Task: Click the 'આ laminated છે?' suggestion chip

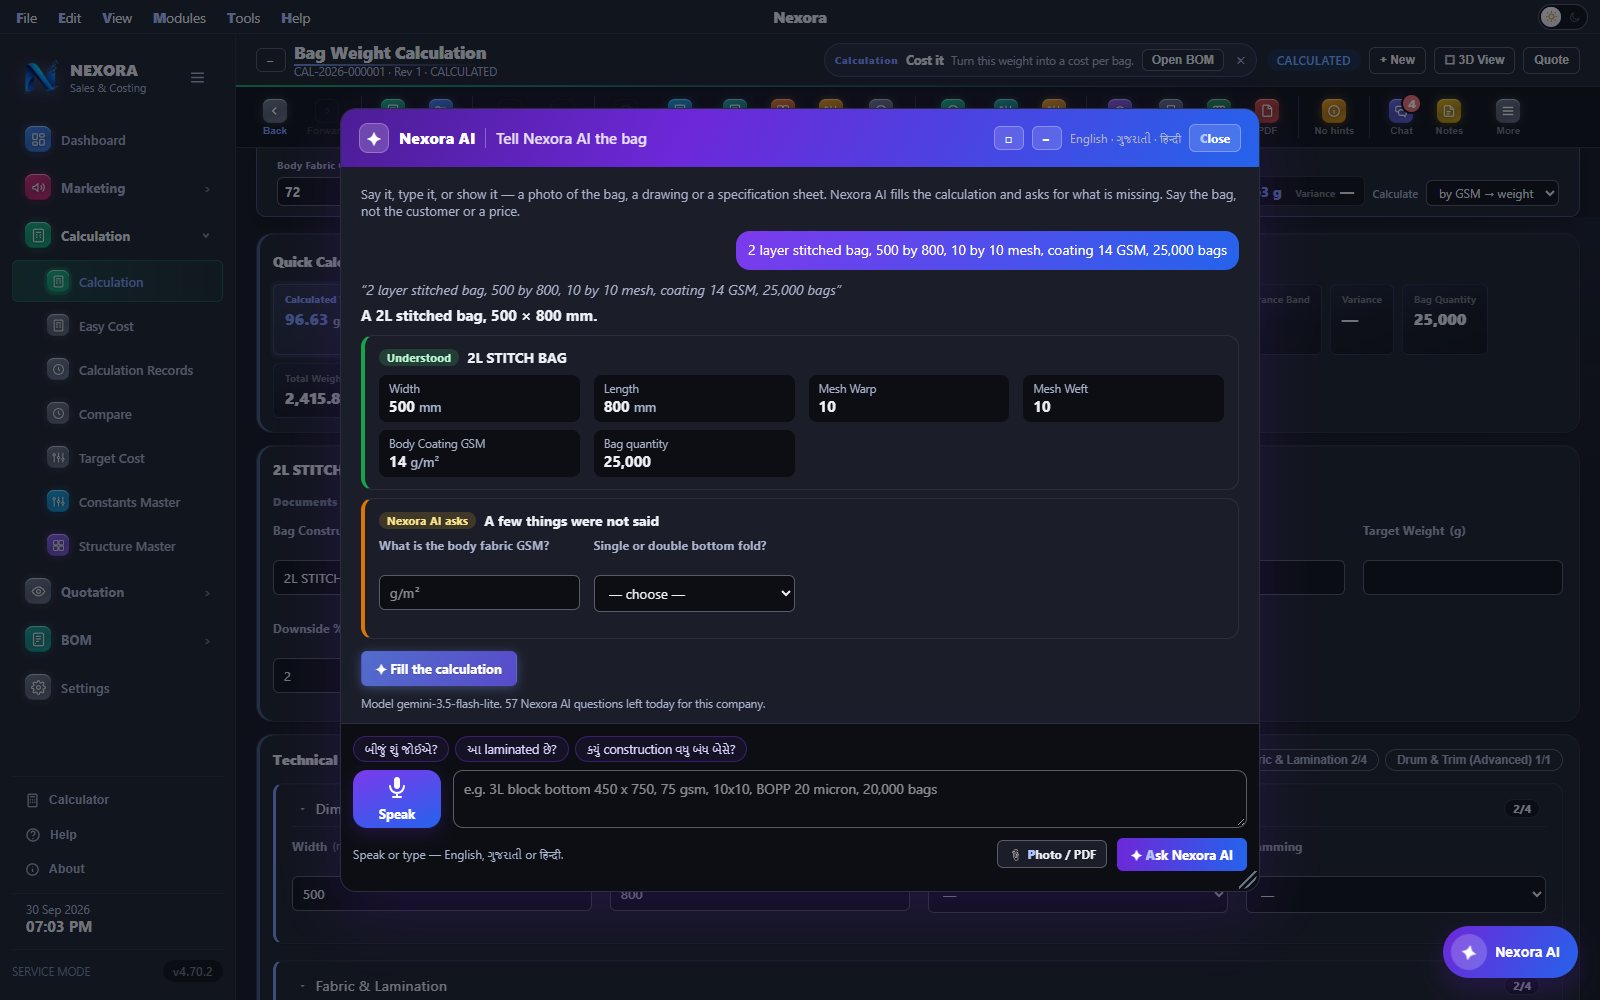Action: [512, 749]
